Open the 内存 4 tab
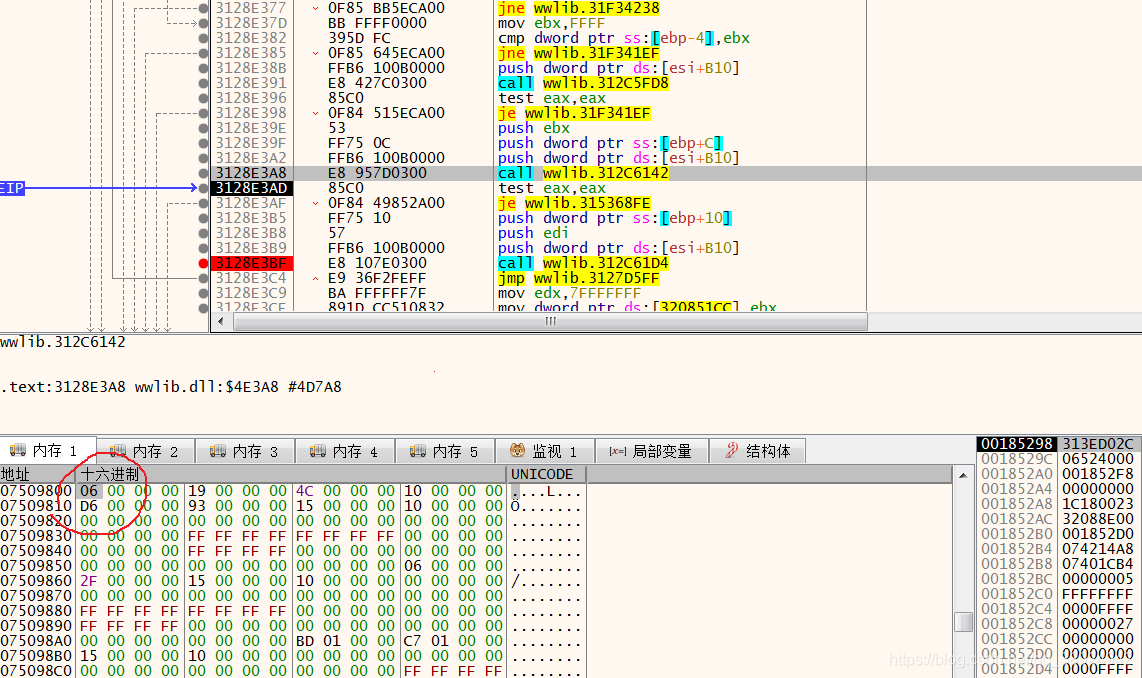This screenshot has width=1142, height=678. tap(345, 452)
